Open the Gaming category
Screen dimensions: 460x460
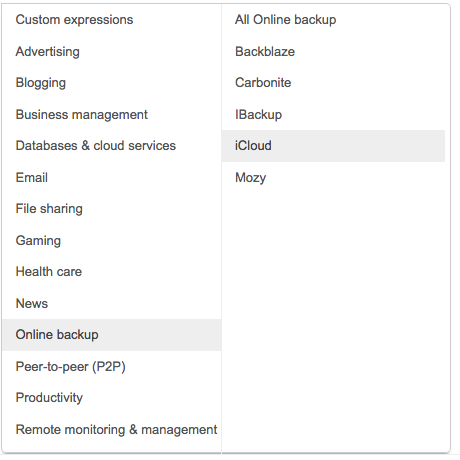[111, 240]
